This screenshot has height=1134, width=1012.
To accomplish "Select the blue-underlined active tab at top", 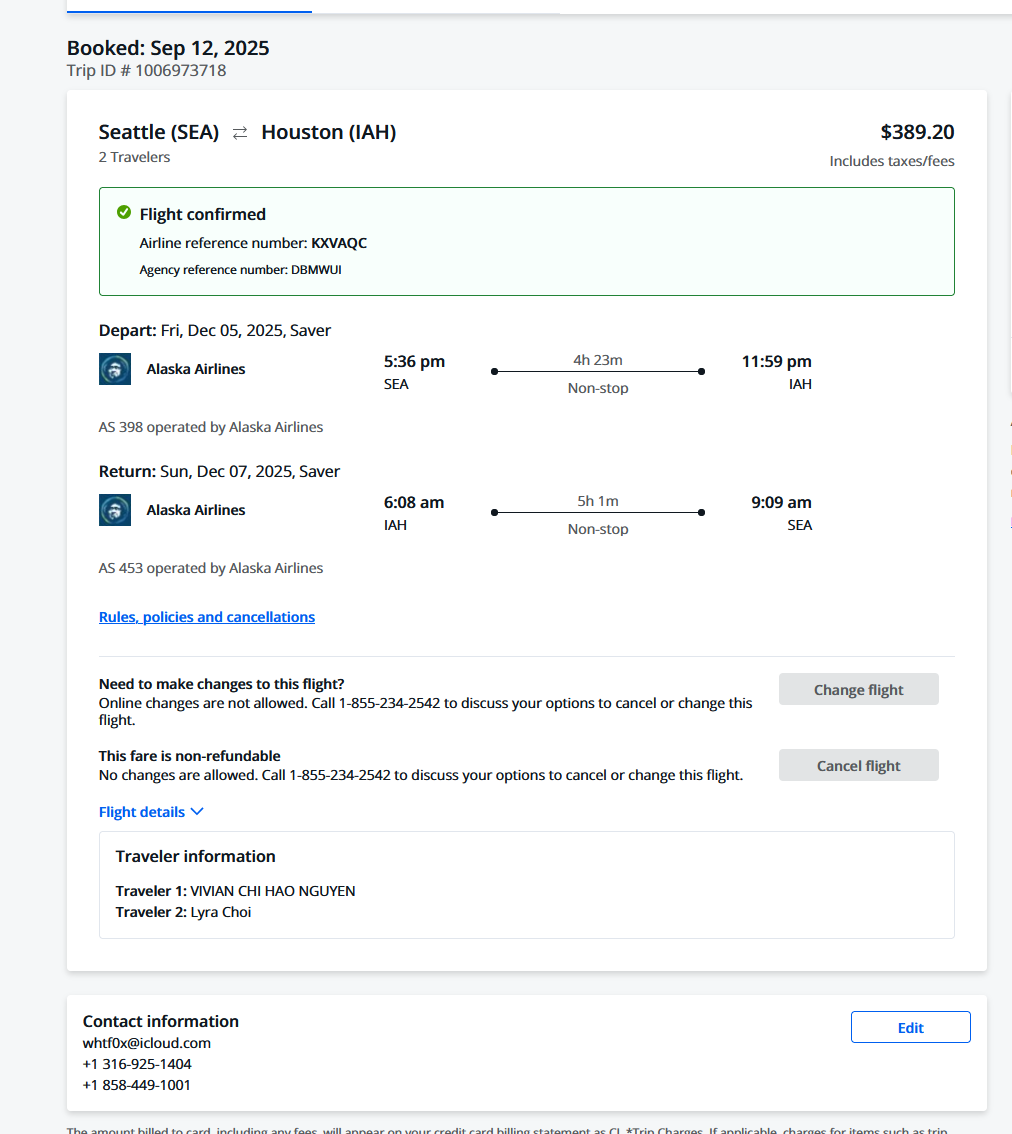I will pos(189,8).
